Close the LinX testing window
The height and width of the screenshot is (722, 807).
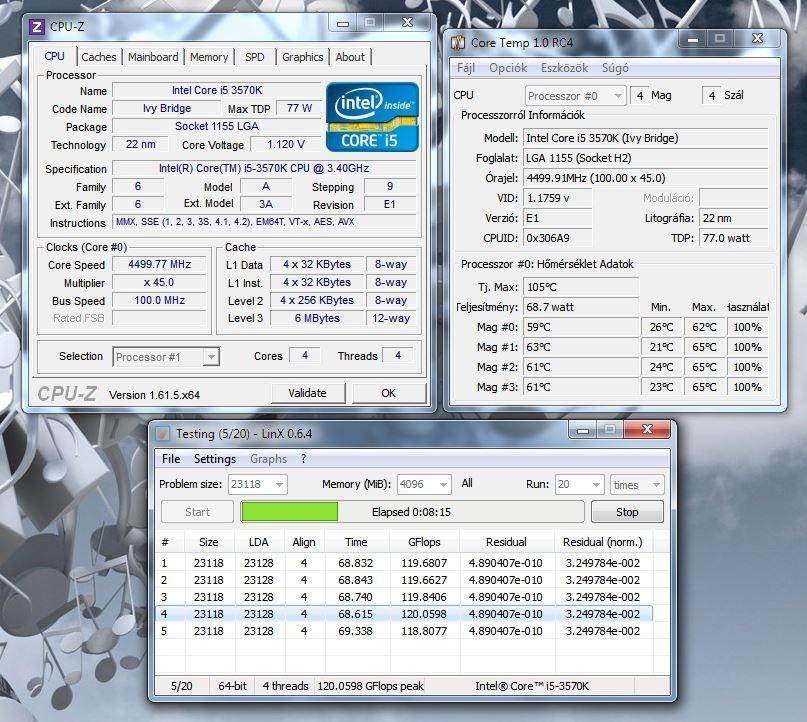(647, 429)
